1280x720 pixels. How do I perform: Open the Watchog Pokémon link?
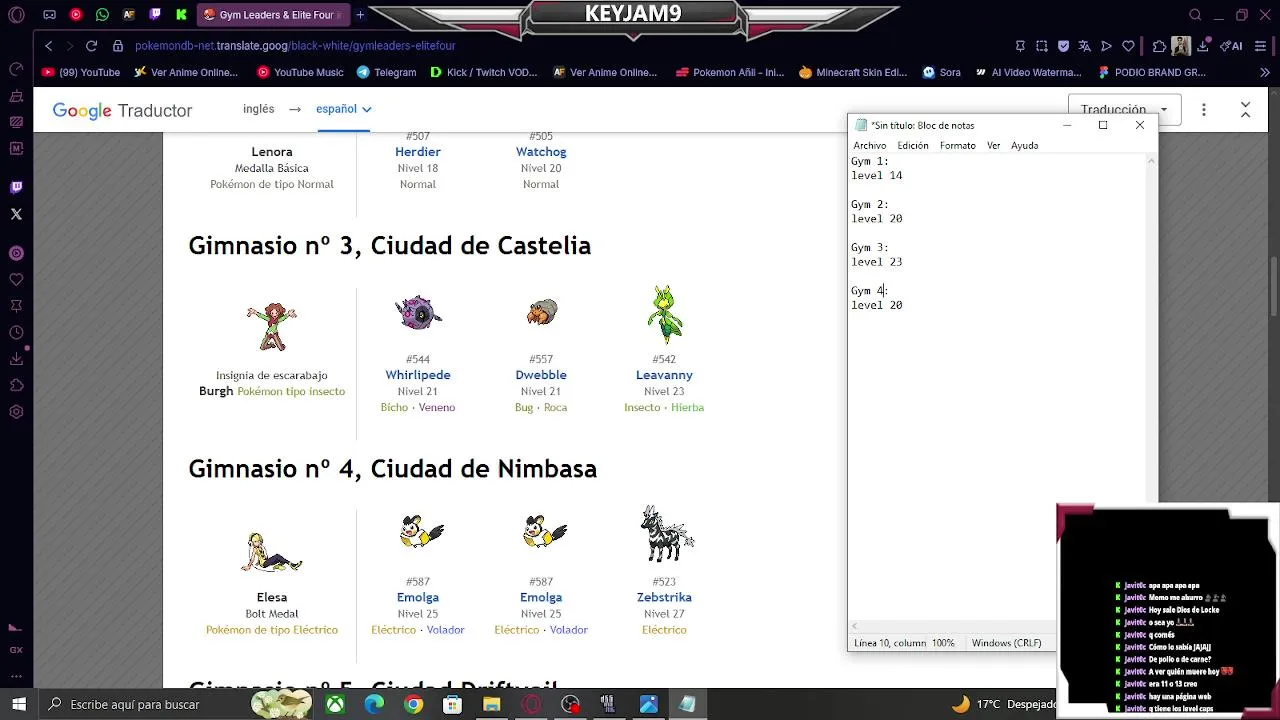(x=541, y=152)
